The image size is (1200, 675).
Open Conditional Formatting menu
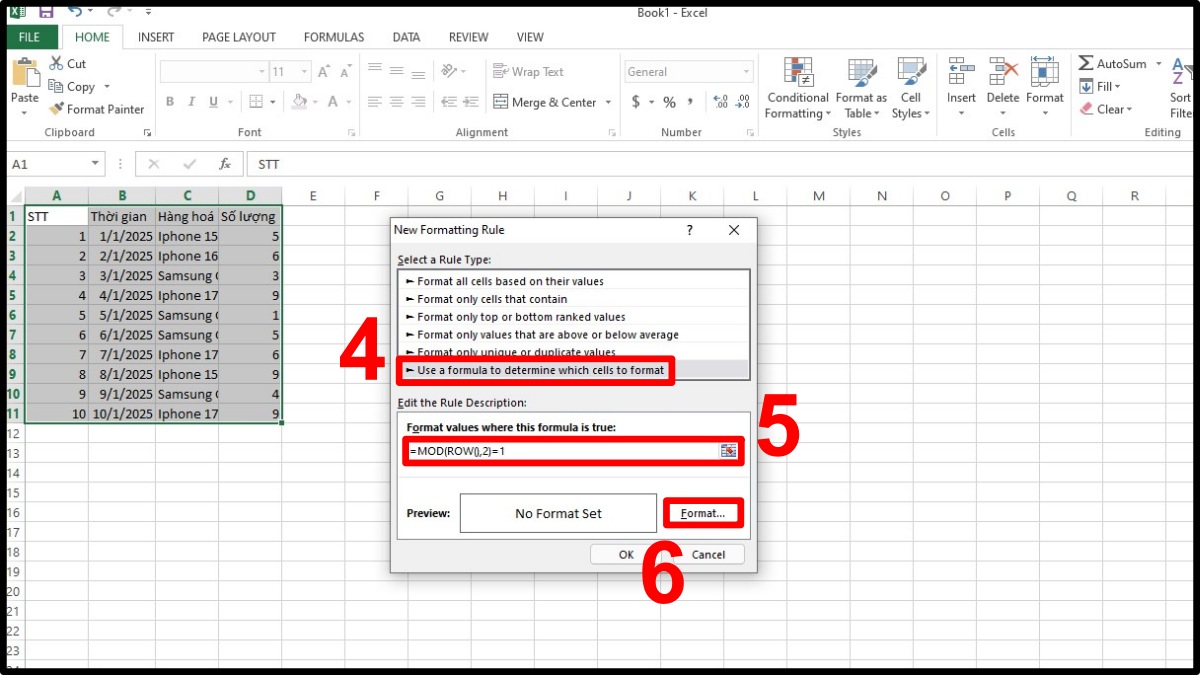point(797,89)
